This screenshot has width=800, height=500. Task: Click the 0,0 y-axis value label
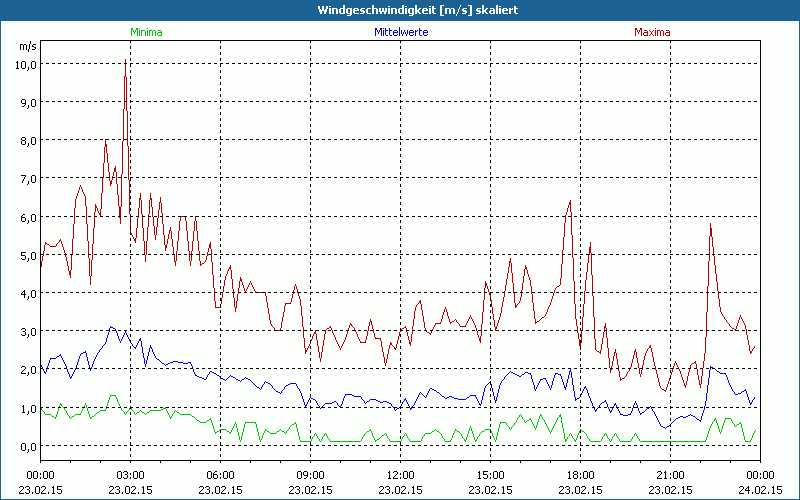point(27,446)
